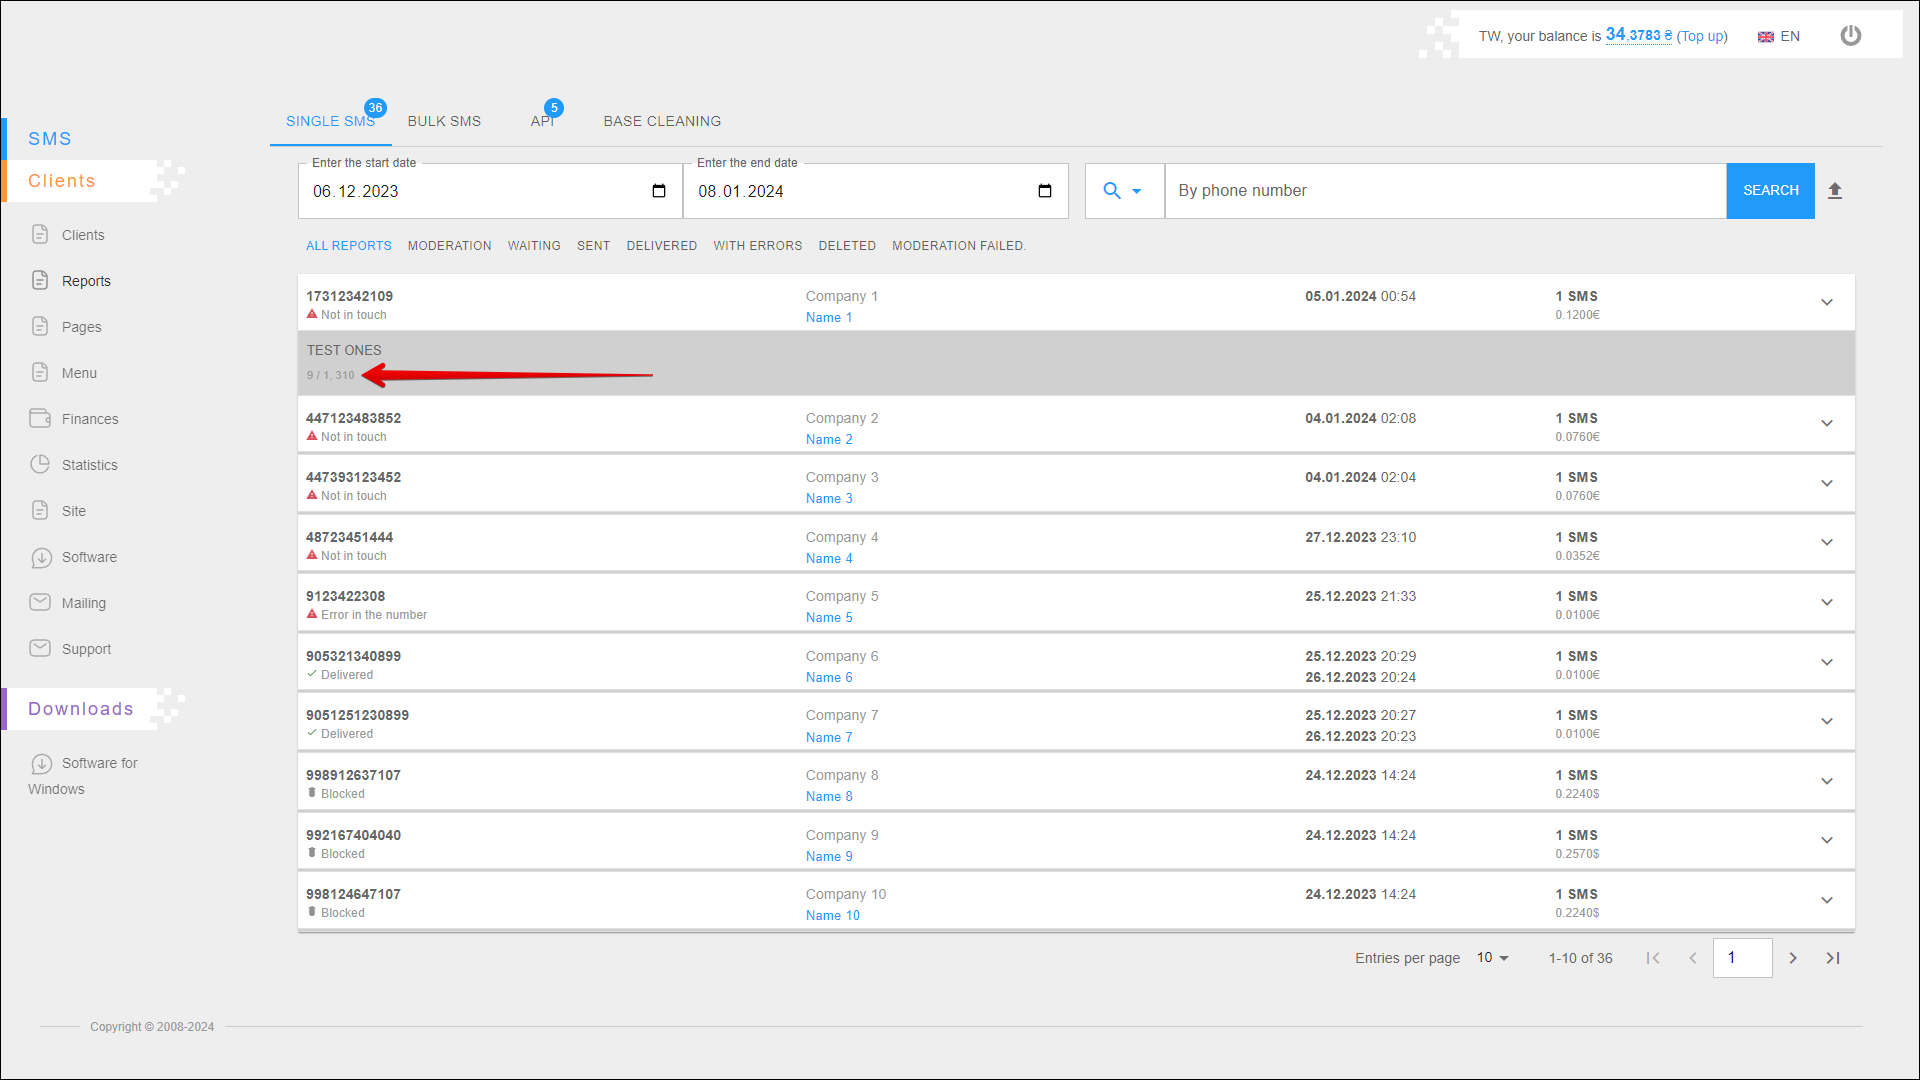
Task: Filter reports by DELIVERED status
Action: coord(661,246)
